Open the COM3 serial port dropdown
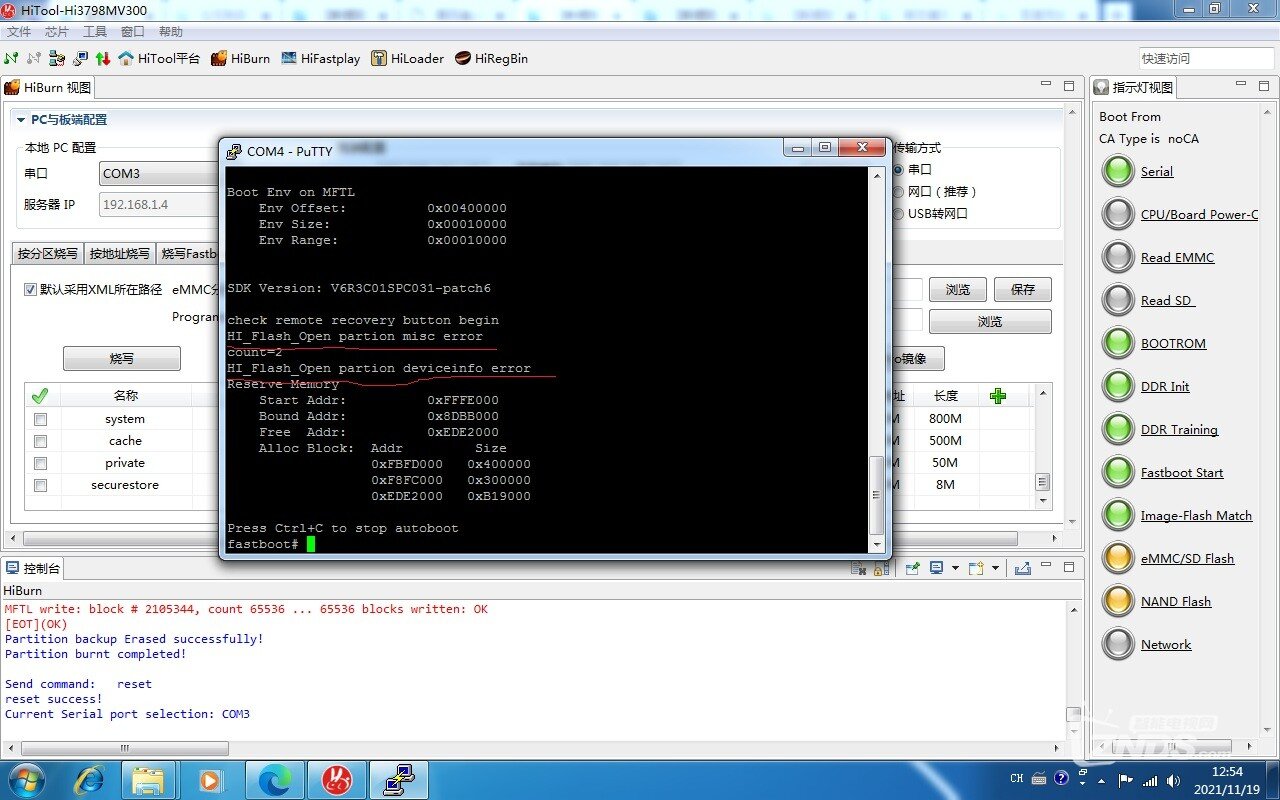 pyautogui.click(x=158, y=173)
